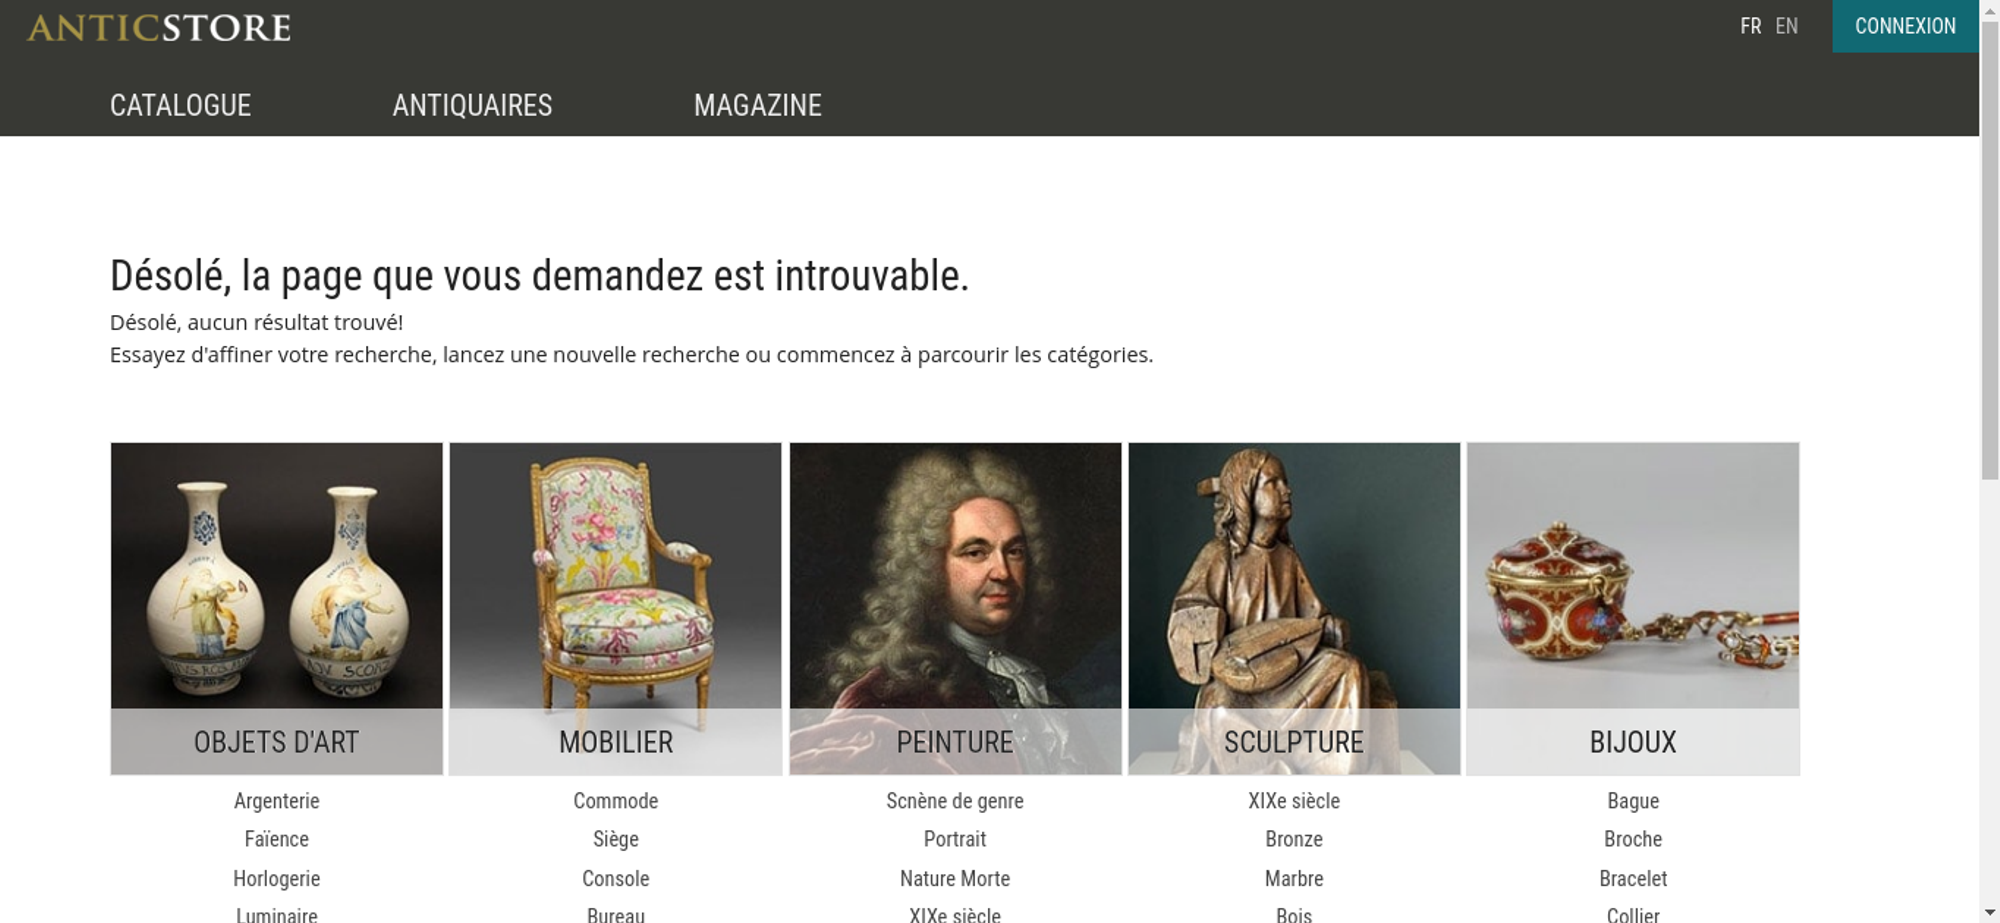The height and width of the screenshot is (923, 2000).
Task: Go to the Argenterie subcategory
Action: coord(276,801)
